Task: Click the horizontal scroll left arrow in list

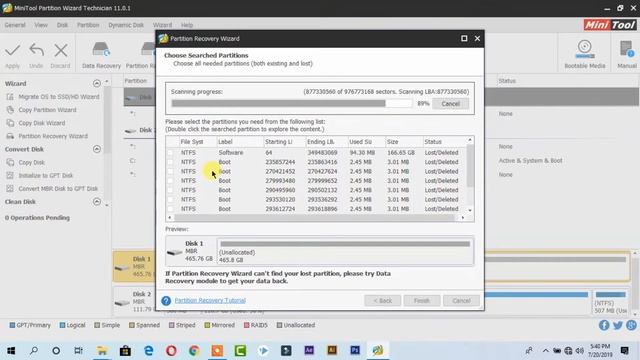Action: point(169,218)
